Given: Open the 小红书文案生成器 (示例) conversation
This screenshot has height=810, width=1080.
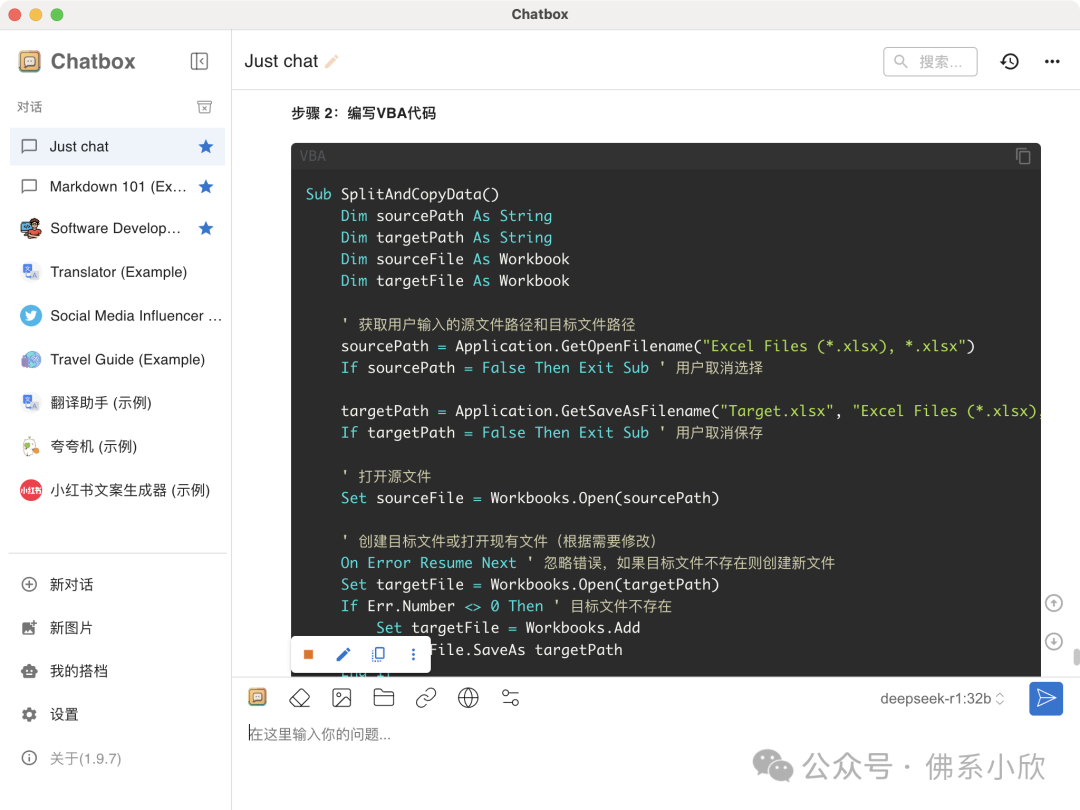Looking at the screenshot, I should 117,490.
